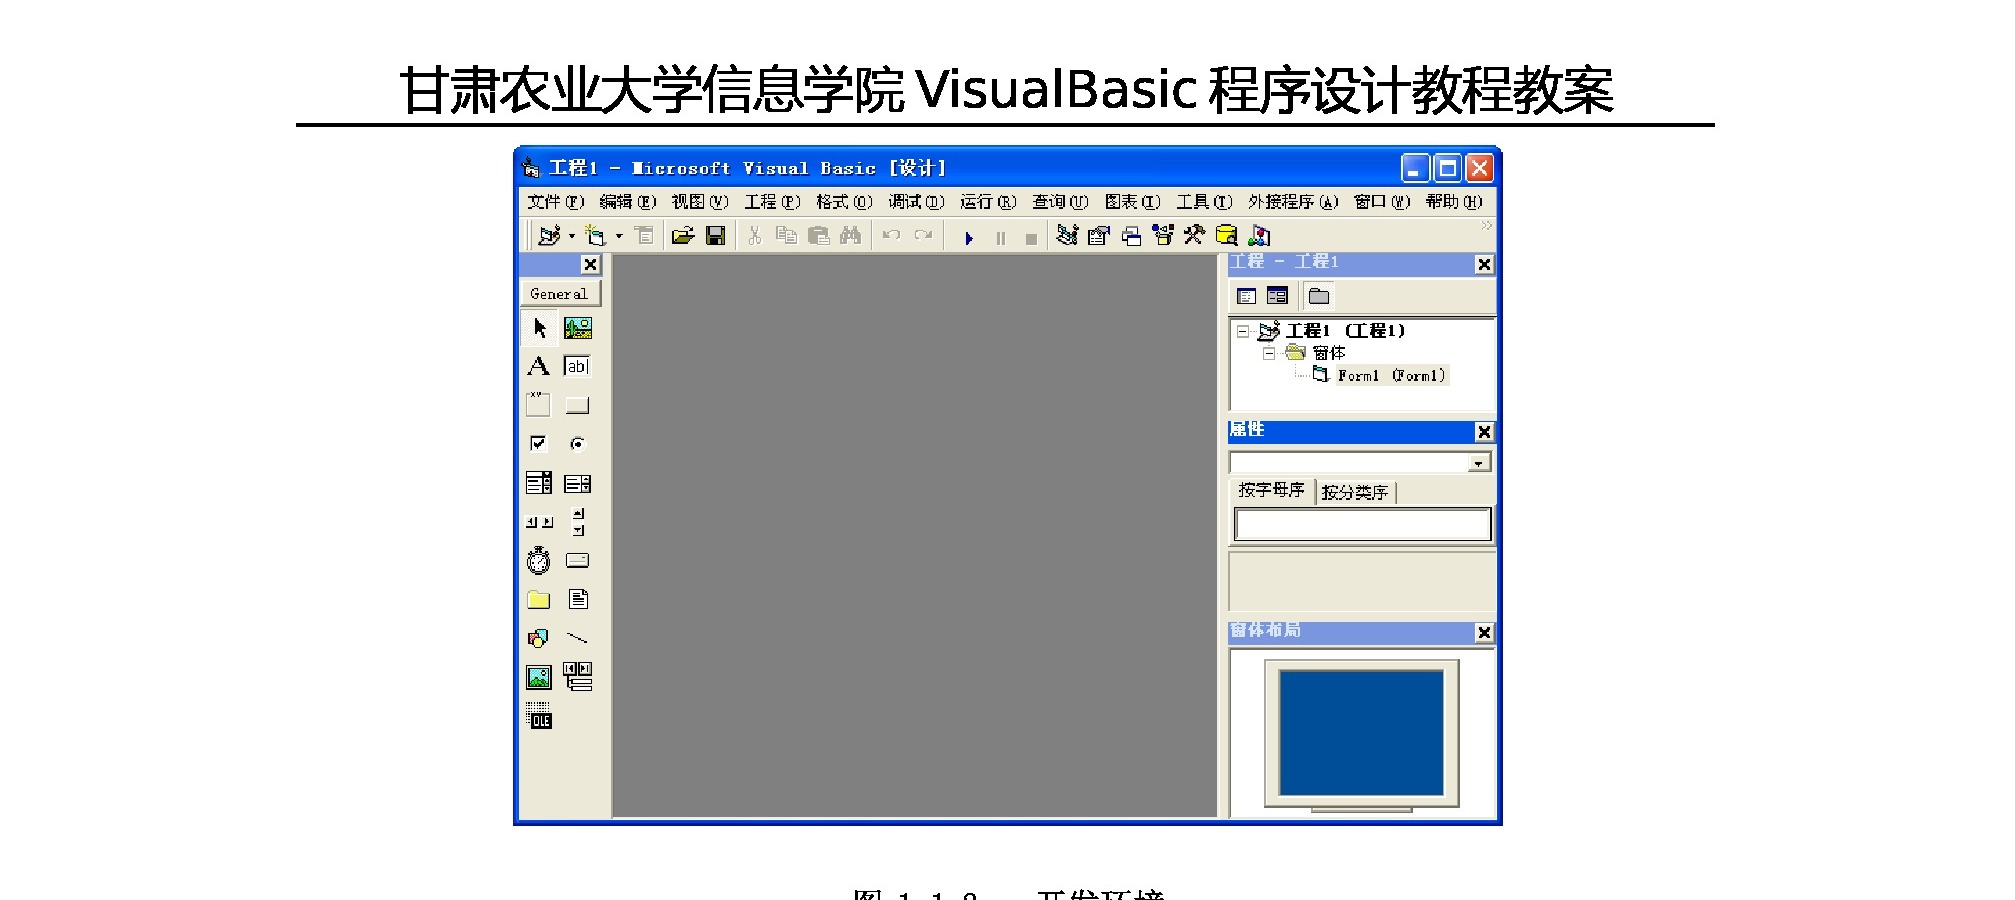Click View Code in project panel
Image resolution: width=2015 pixels, height=900 pixels.
[x=1246, y=296]
